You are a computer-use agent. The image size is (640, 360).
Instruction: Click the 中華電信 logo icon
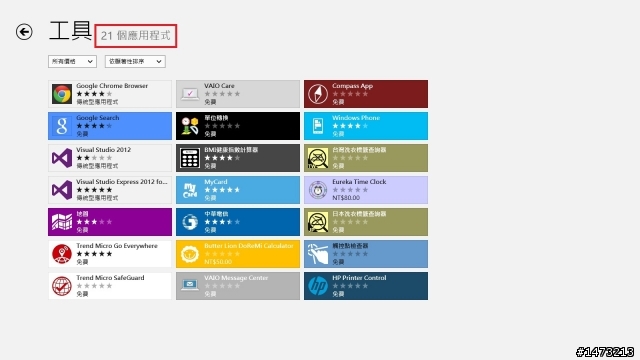(190, 222)
